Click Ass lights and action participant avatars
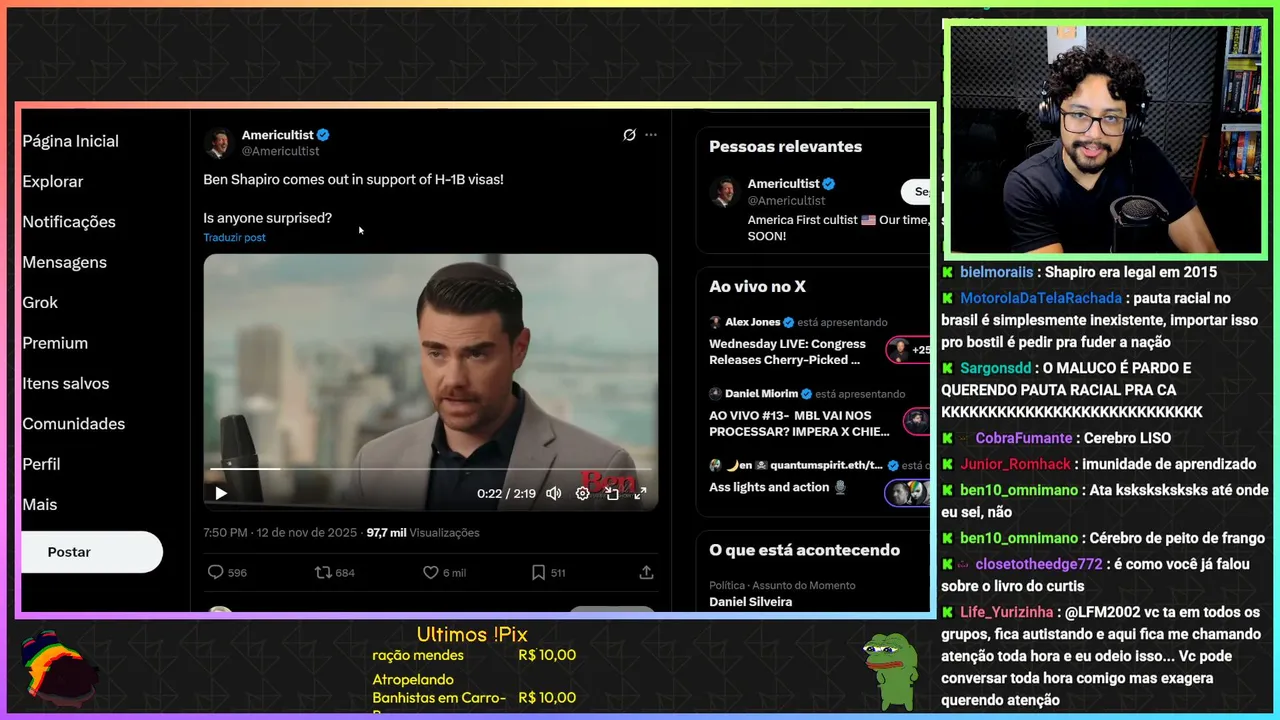Screen dimensions: 1280x720 pyautogui.click(x=907, y=492)
